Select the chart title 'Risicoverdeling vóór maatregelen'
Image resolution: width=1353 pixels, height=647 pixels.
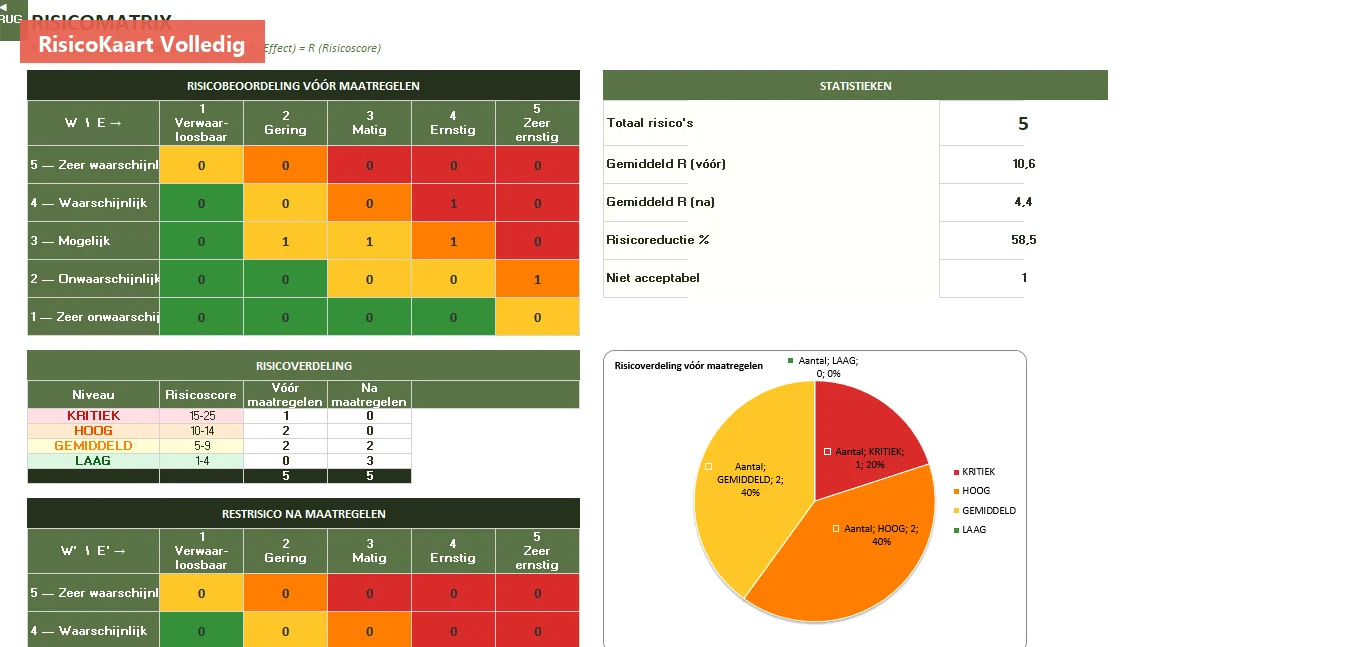click(688, 365)
